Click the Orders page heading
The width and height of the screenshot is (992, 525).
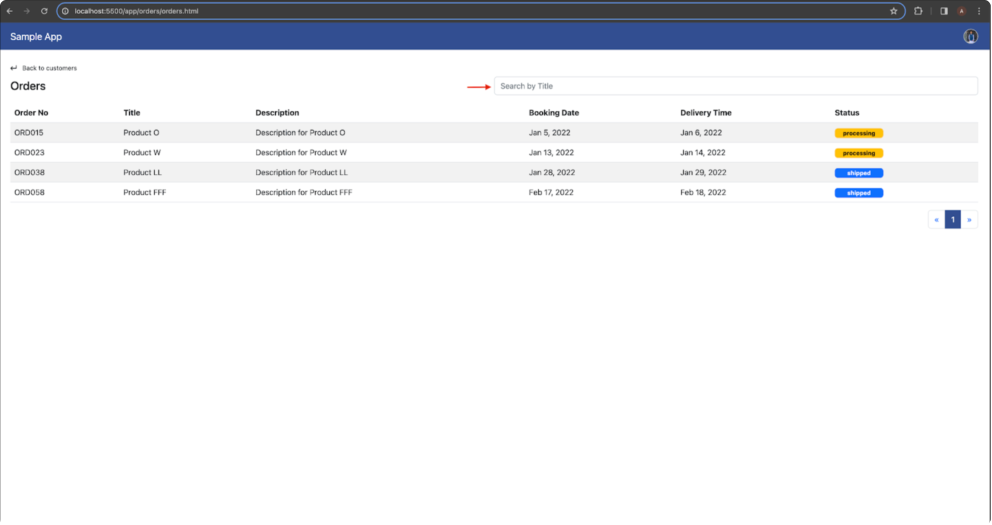(28, 86)
